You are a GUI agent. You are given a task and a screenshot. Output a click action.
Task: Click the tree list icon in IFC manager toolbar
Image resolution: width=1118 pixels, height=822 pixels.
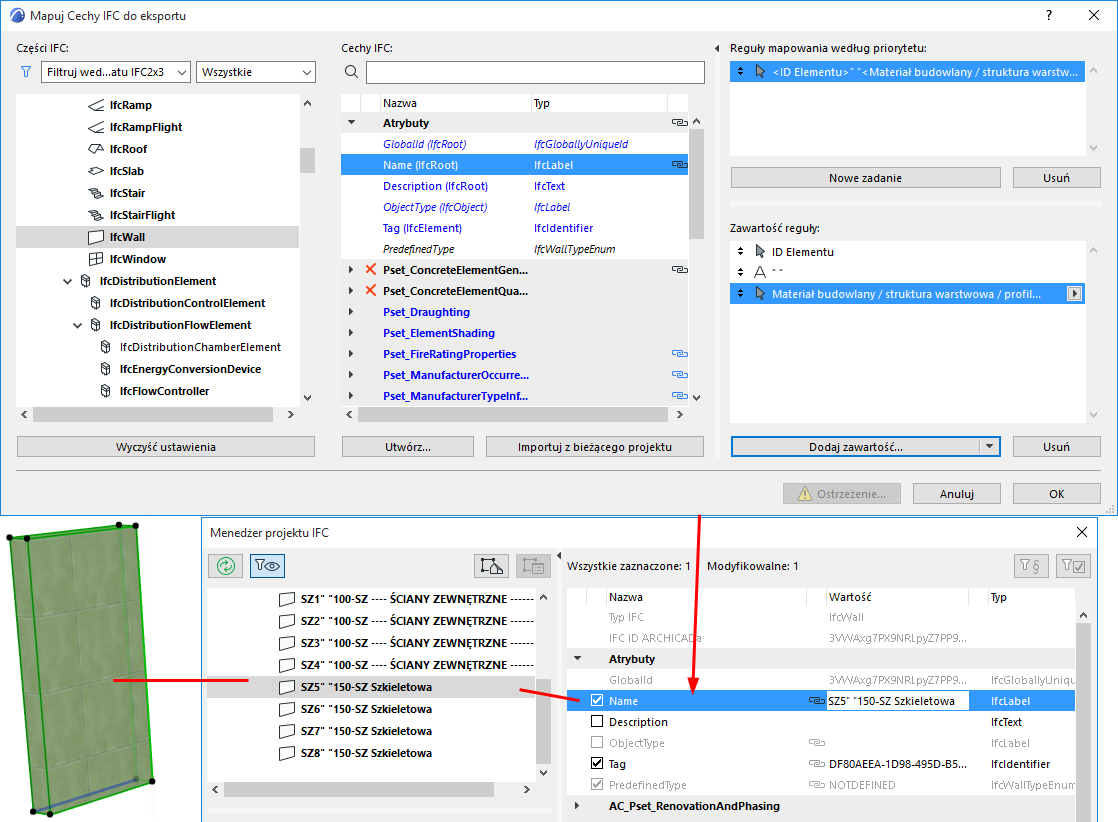[x=533, y=566]
